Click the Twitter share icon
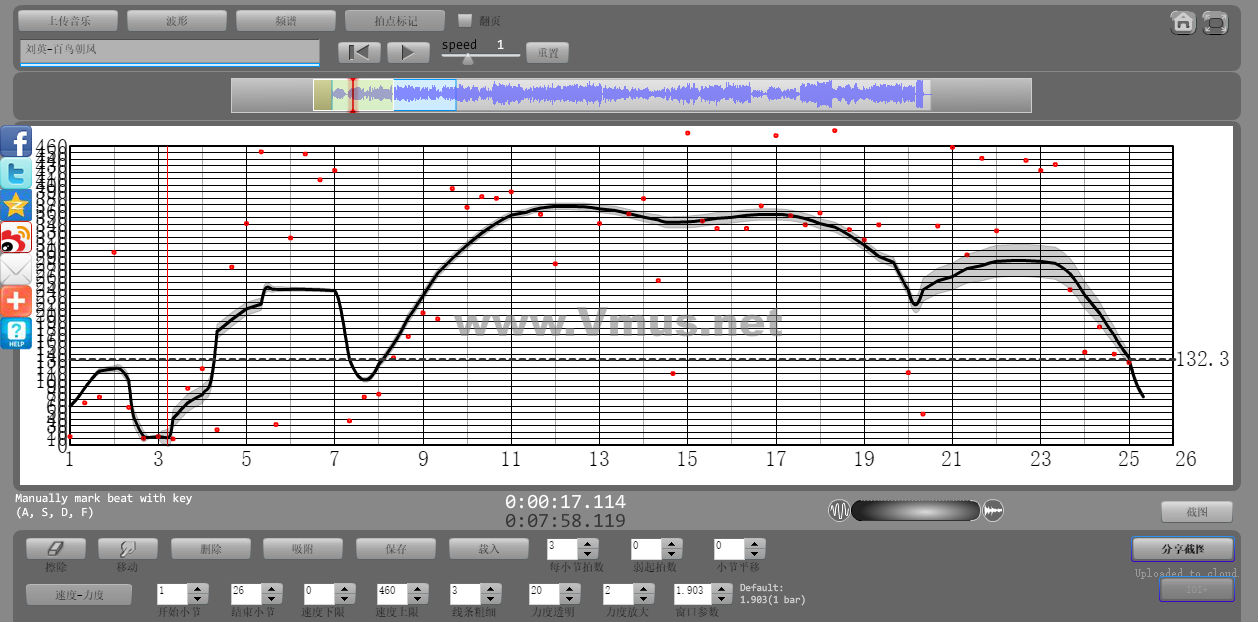 (16, 174)
